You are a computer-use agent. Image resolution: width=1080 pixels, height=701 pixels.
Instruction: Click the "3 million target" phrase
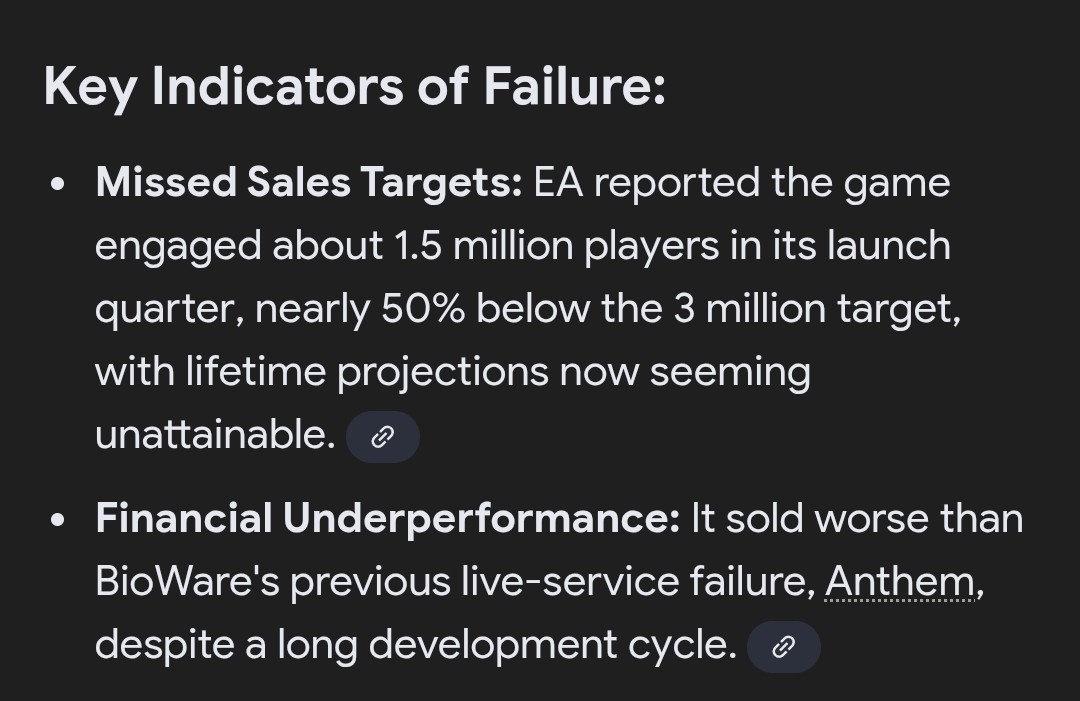815,309
